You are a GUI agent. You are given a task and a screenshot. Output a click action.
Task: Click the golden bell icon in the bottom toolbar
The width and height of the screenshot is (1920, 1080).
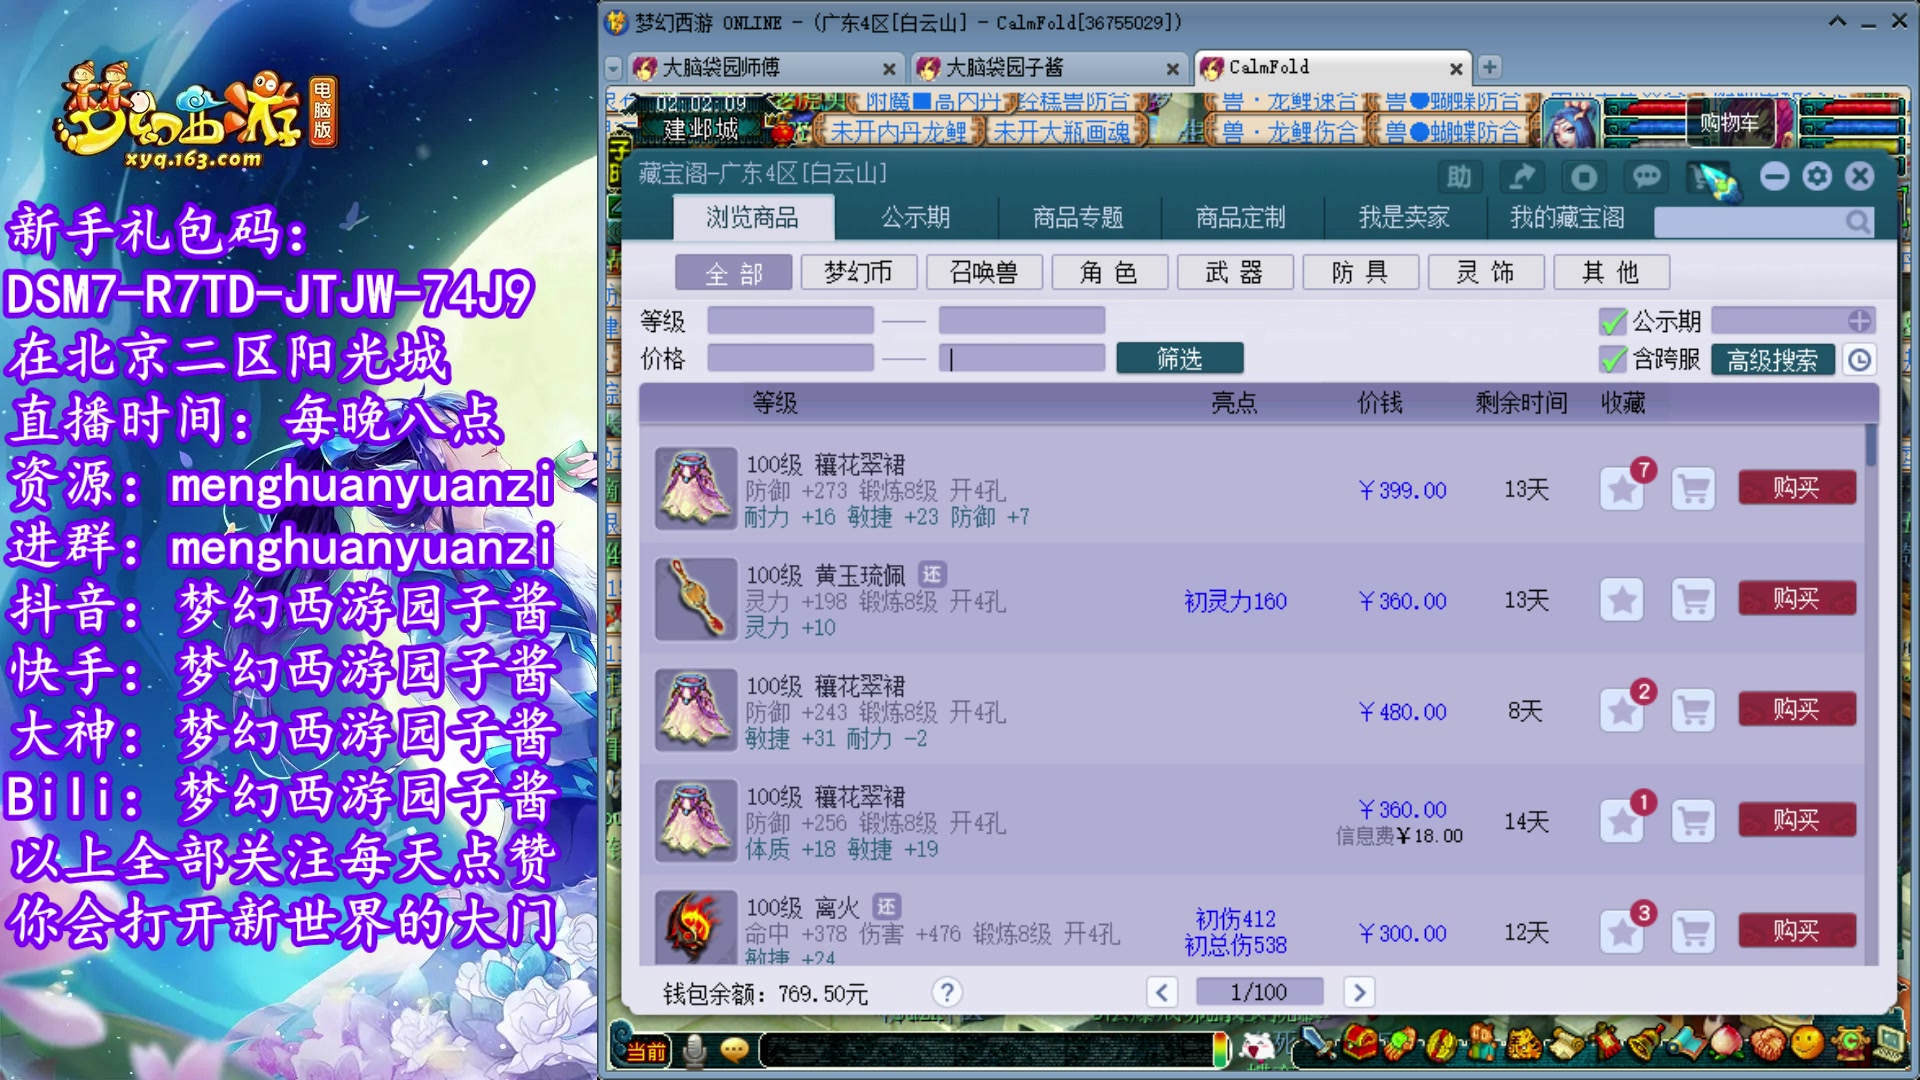(1645, 1045)
